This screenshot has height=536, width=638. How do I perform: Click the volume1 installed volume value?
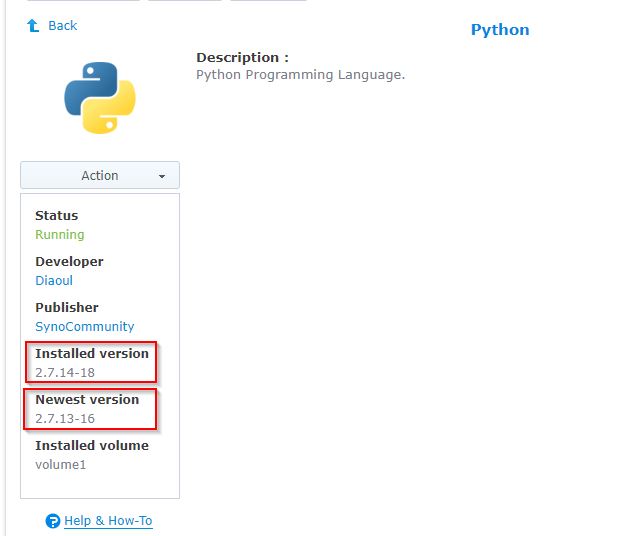[61, 464]
